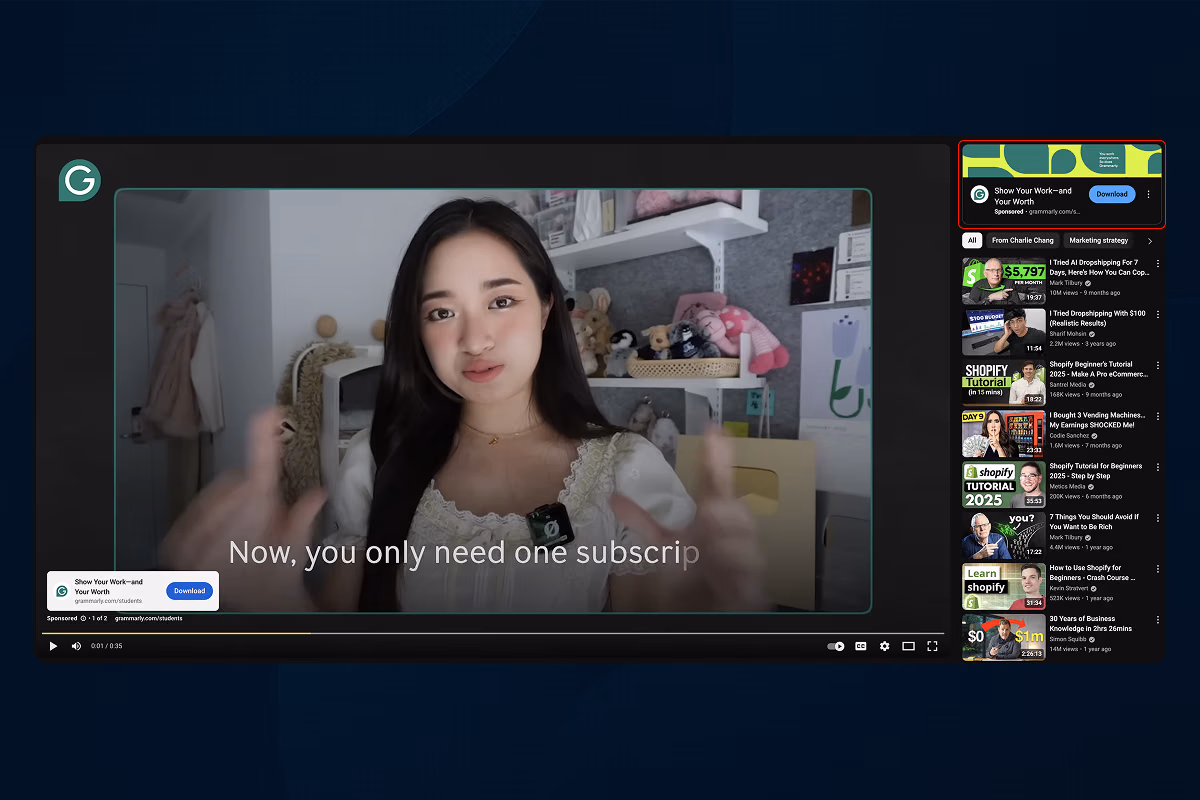Click the video progress bar
Image resolution: width=1200 pixels, height=800 pixels.
coord(492,633)
